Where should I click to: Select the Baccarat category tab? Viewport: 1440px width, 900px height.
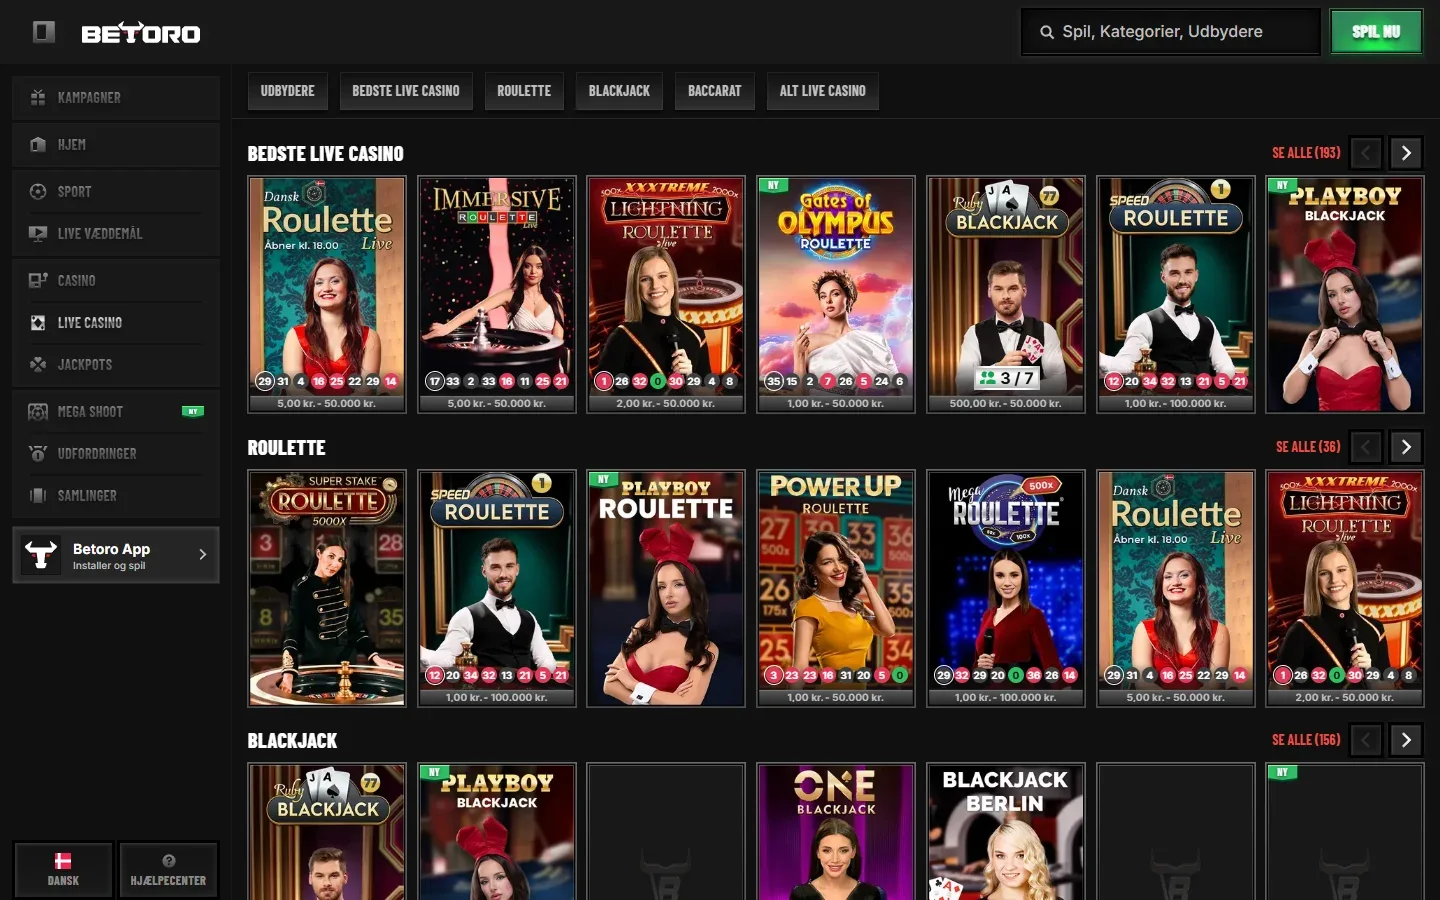click(x=714, y=91)
